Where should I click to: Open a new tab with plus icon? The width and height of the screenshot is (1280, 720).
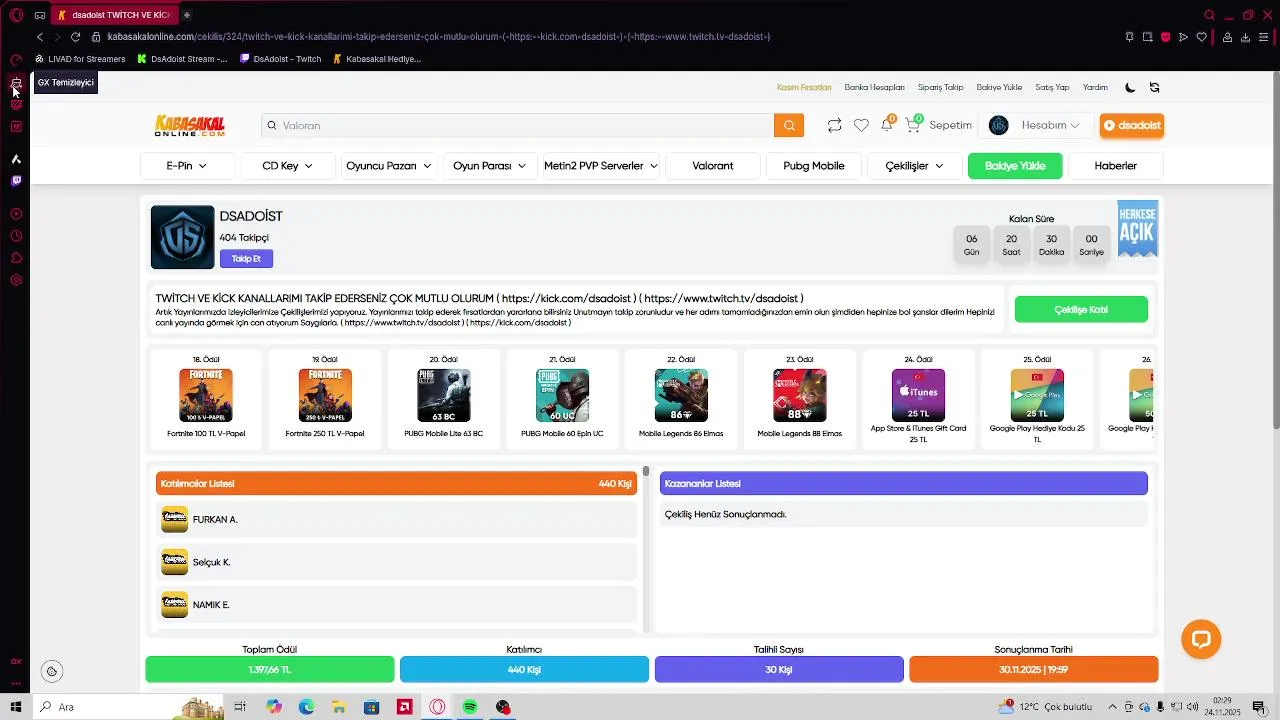point(187,15)
